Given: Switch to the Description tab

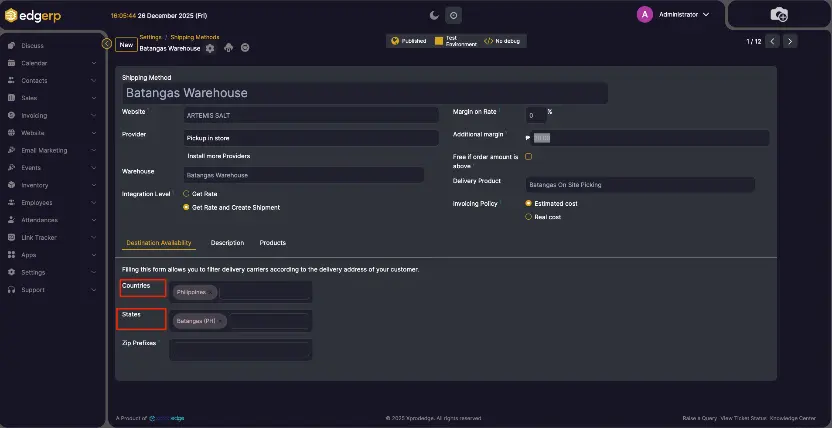Looking at the screenshot, I should point(227,243).
